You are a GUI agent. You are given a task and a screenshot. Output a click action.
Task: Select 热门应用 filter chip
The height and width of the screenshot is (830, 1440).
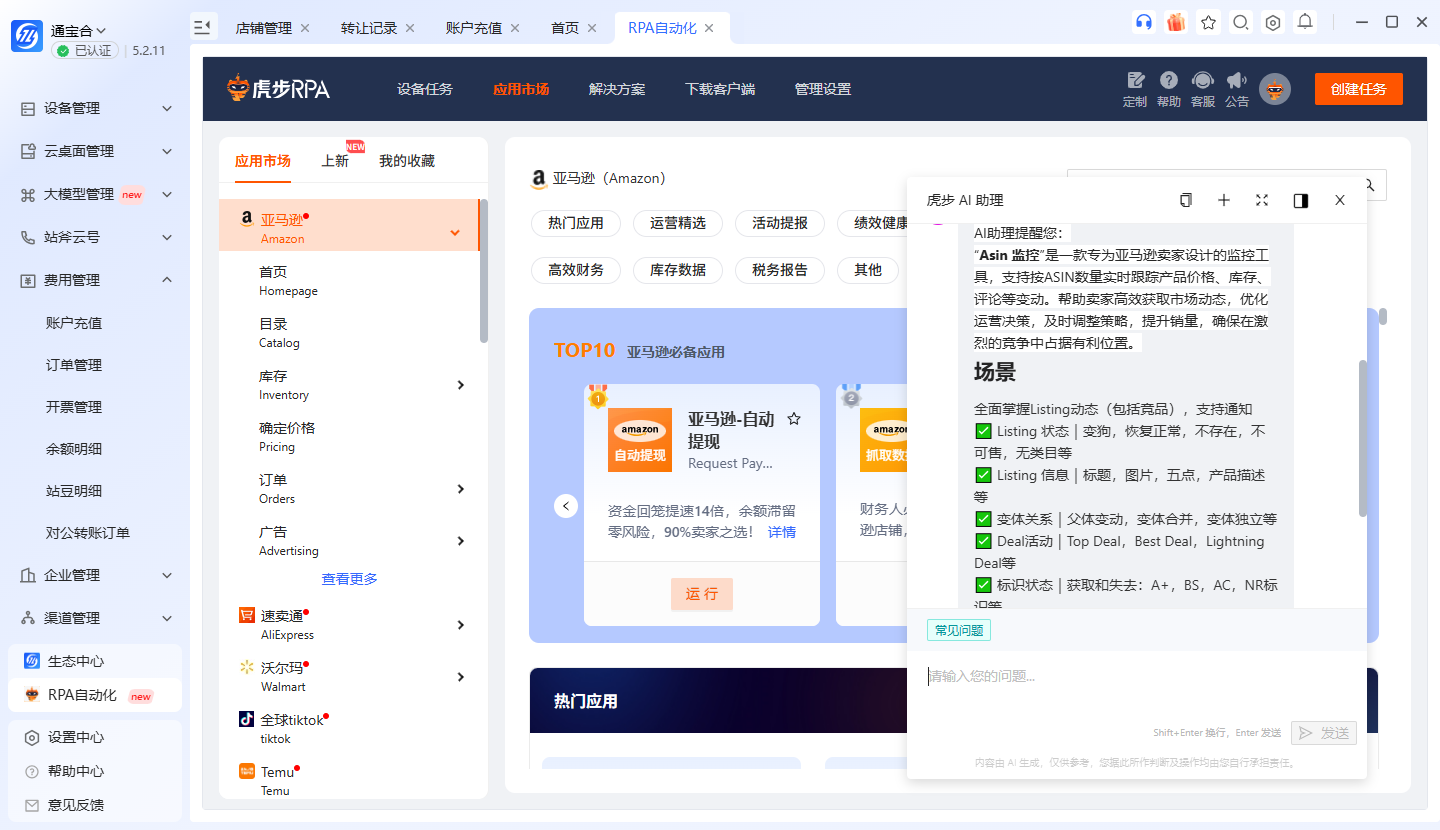(x=576, y=223)
